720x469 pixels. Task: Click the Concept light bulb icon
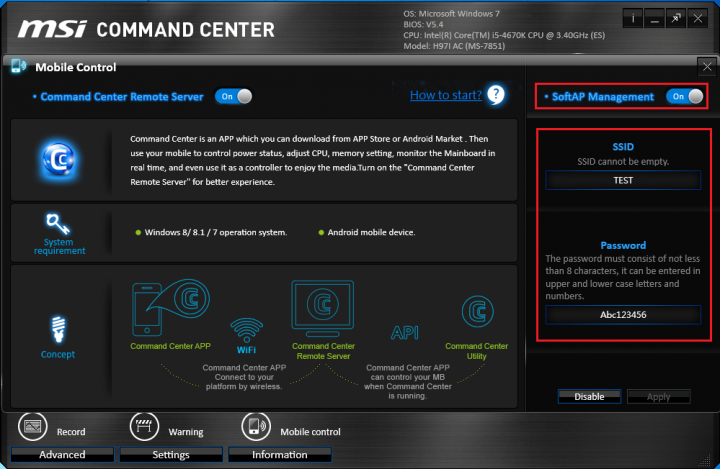pyautogui.click(x=58, y=329)
